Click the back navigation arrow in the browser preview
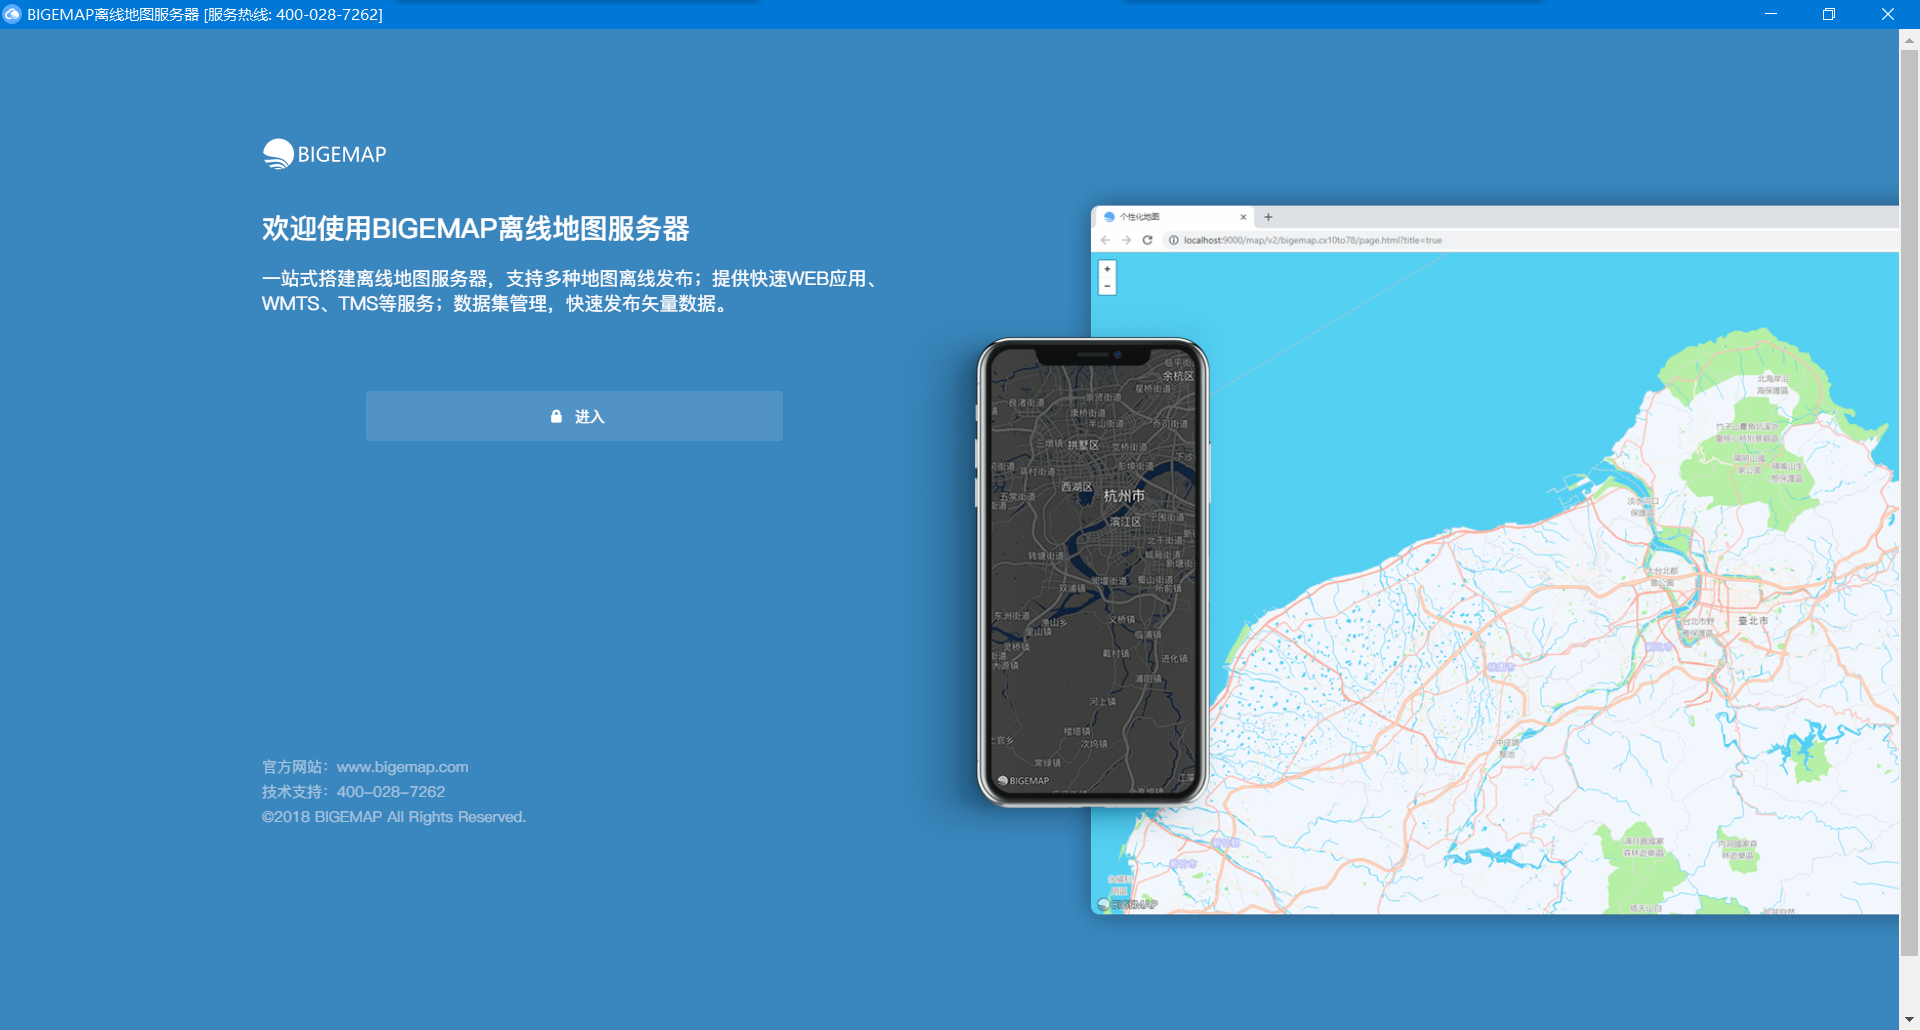This screenshot has width=1920, height=1030. [x=1104, y=240]
